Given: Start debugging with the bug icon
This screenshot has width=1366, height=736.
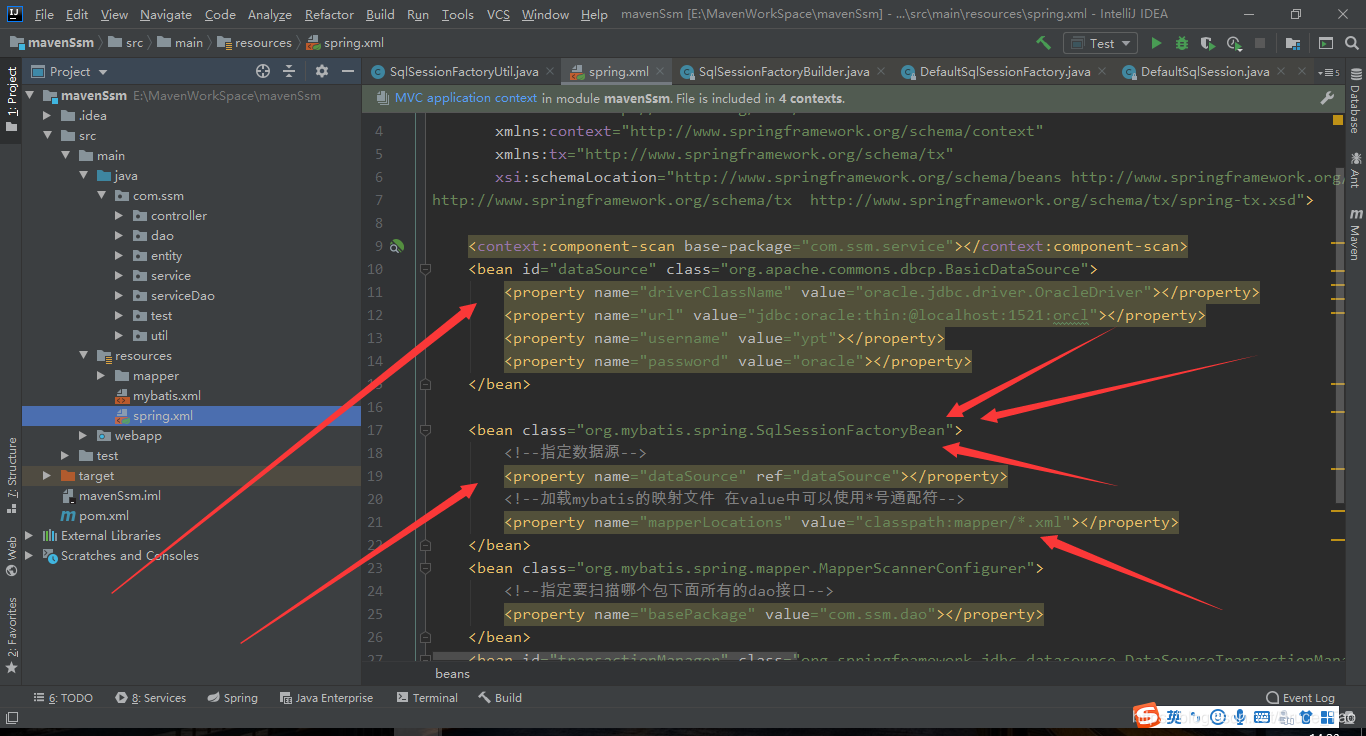Looking at the screenshot, I should coord(1182,43).
